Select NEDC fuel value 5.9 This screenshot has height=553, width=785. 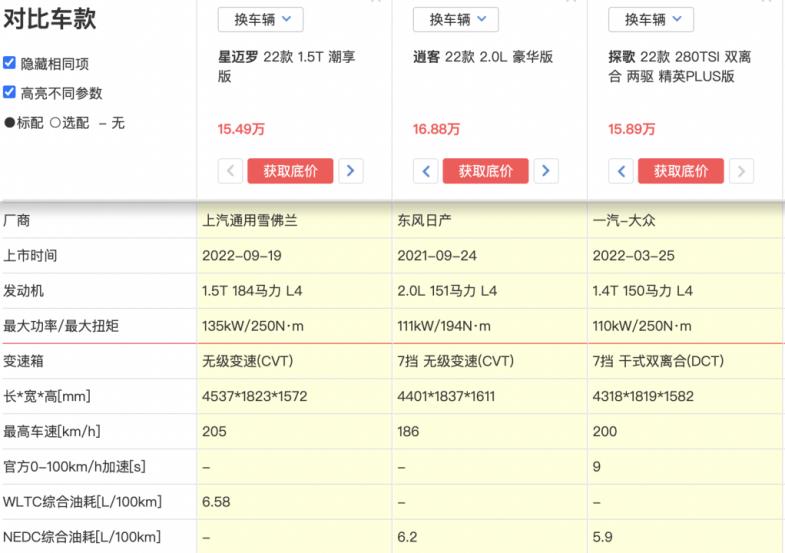pos(603,537)
